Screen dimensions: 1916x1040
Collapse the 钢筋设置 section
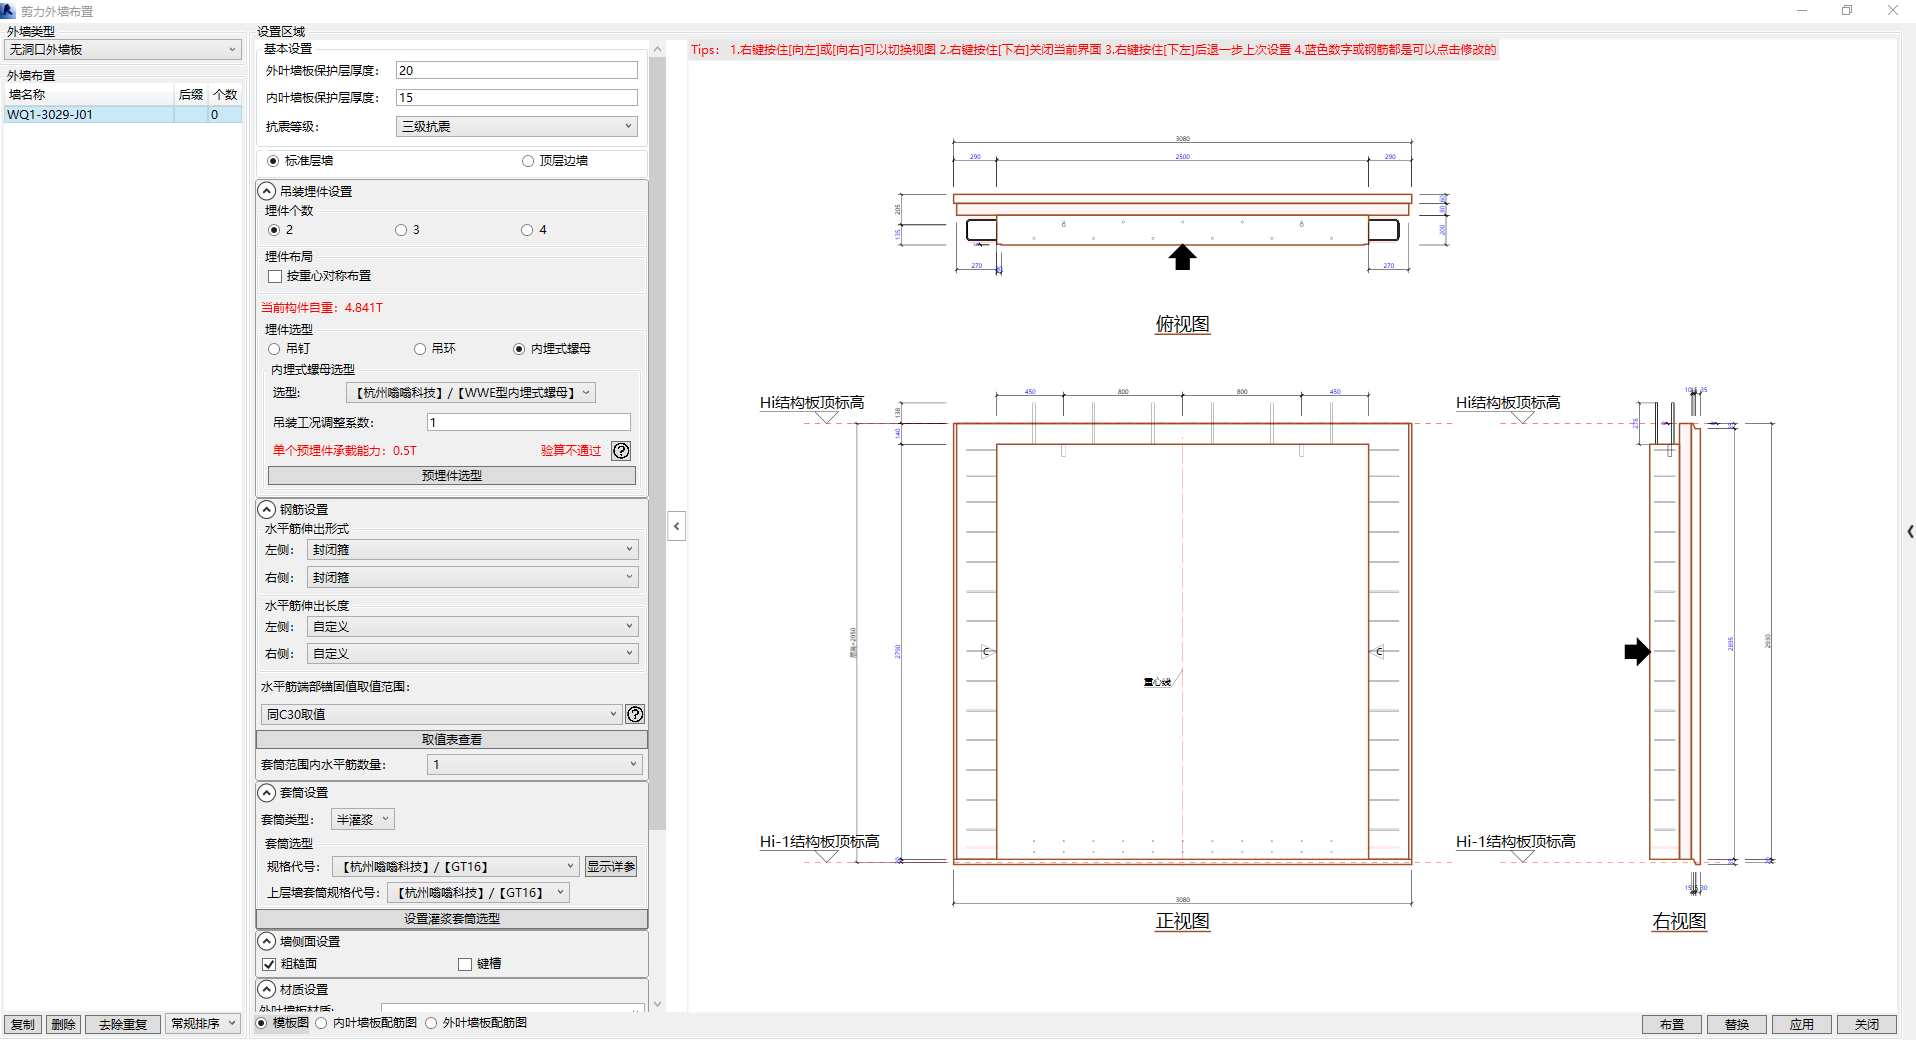[x=267, y=510]
